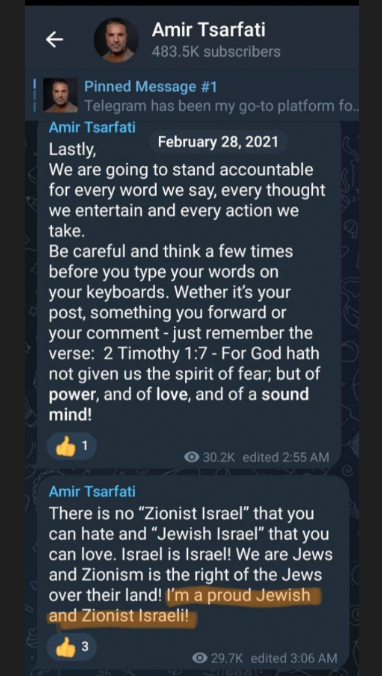This screenshot has height=676, width=382.
Task: Tap the 'edited 3:06 AM' timestamp
Action: pos(294,658)
